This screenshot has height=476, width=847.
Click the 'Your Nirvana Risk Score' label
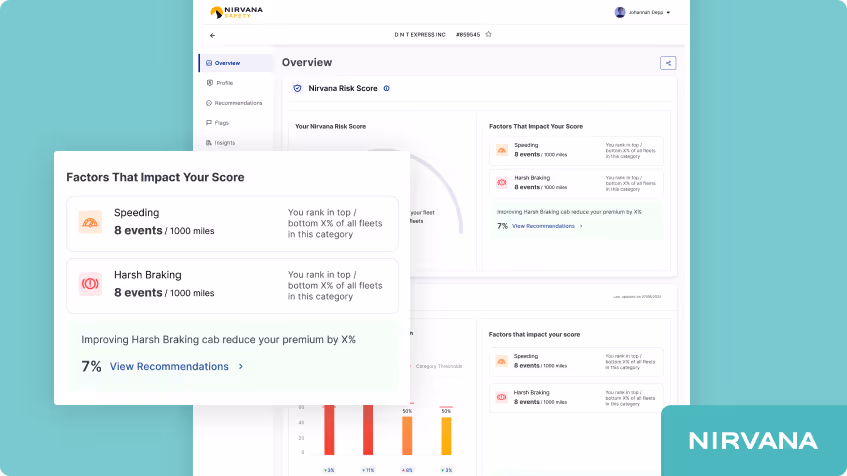point(331,126)
